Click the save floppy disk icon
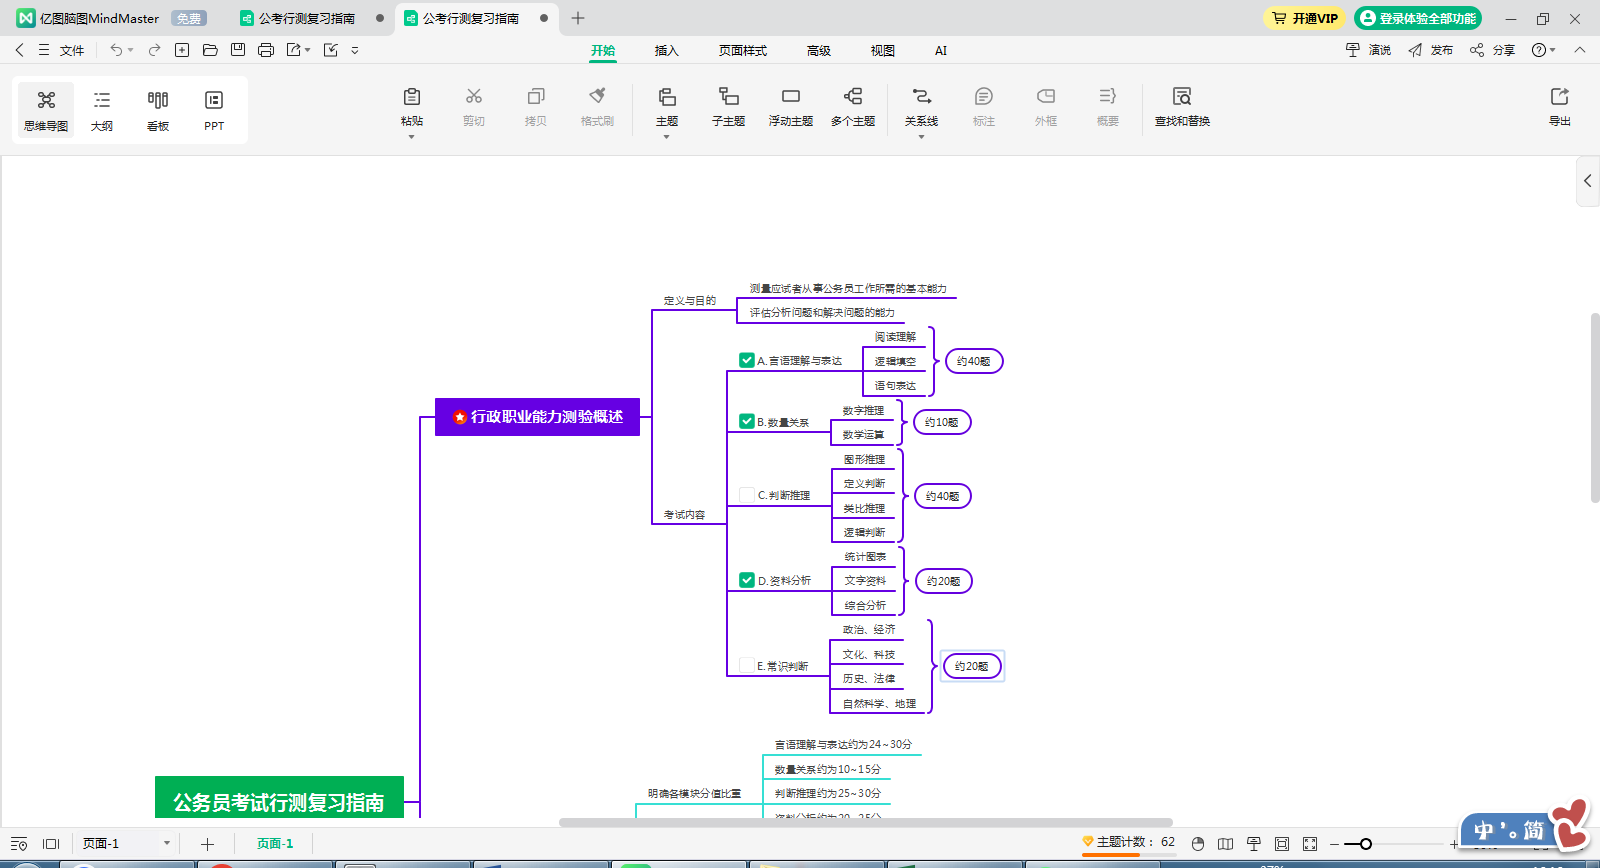The height and width of the screenshot is (868, 1600). [238, 50]
